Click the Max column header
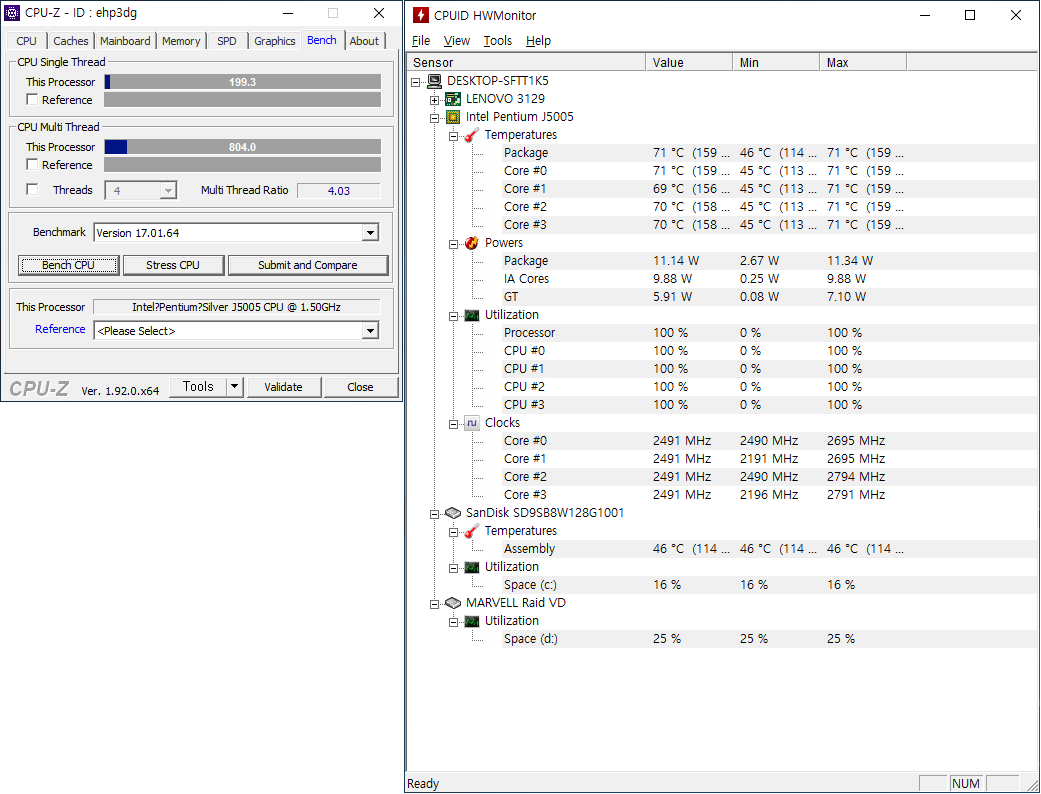Viewport: 1041px width, 794px height. (863, 62)
